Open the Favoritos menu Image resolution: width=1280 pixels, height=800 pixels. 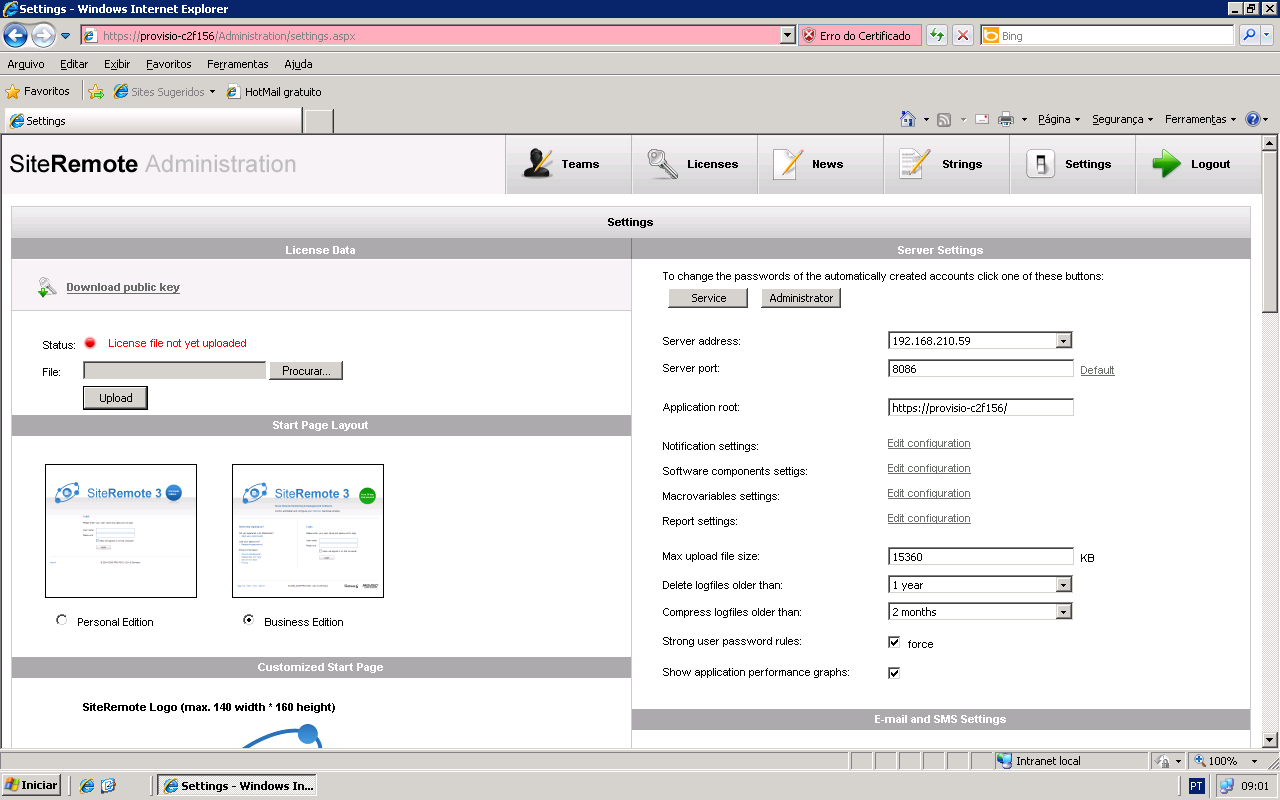point(169,64)
